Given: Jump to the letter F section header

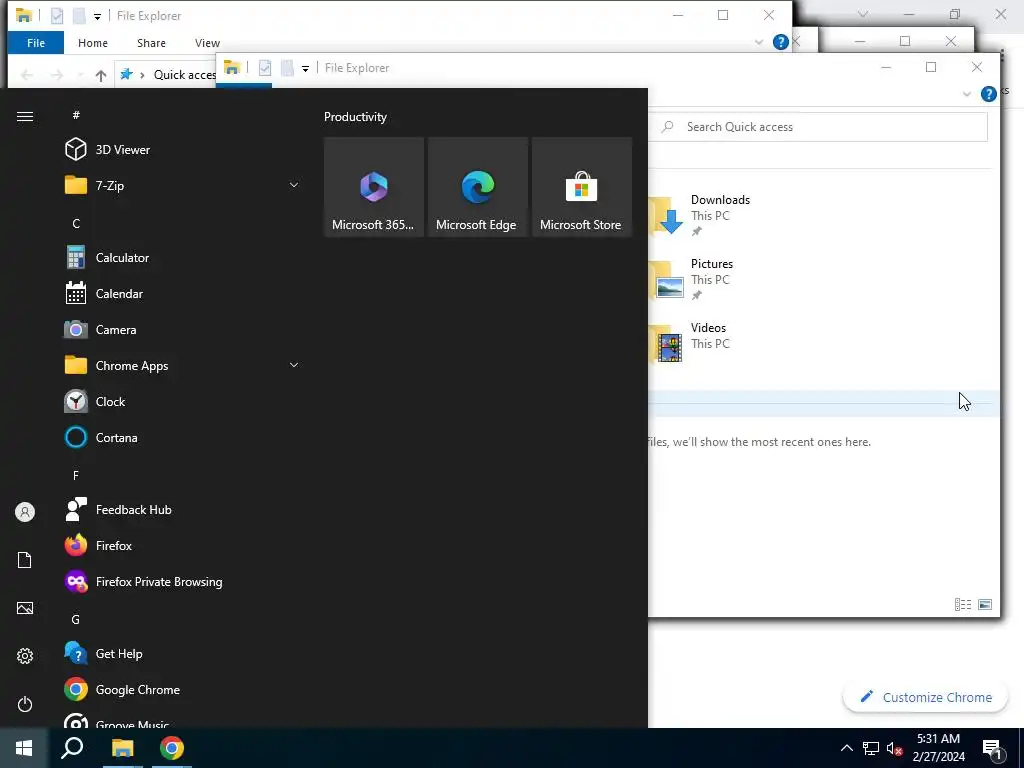Looking at the screenshot, I should 76,475.
